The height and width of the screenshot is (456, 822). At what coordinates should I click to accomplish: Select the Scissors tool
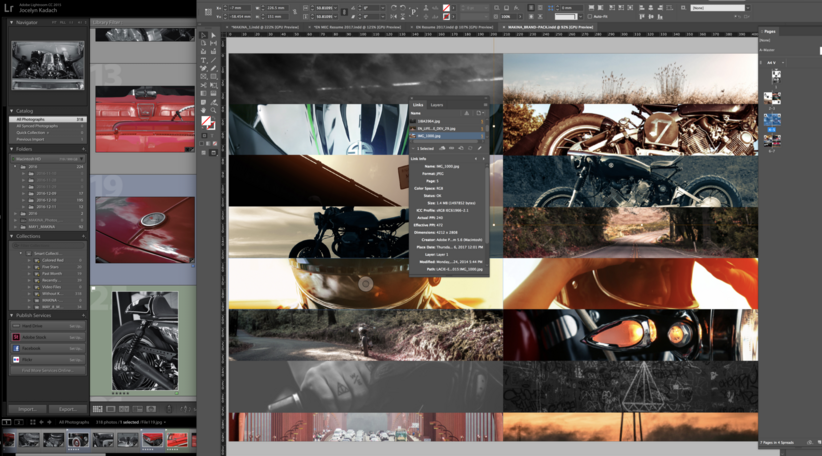[x=204, y=85]
